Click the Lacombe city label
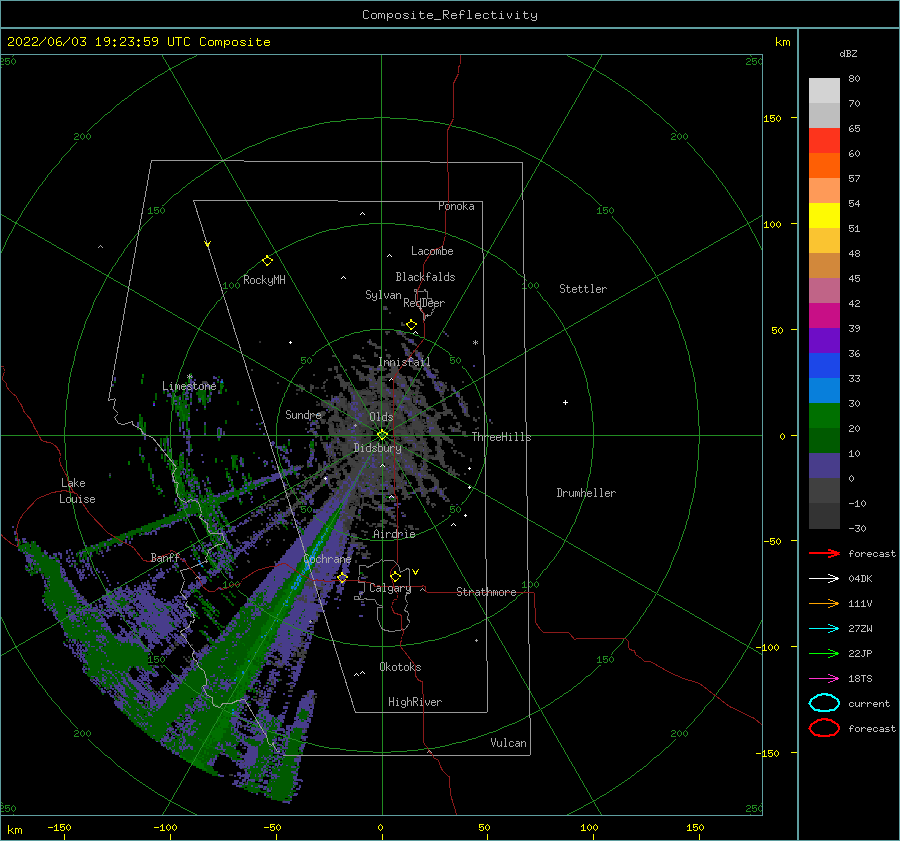Image resolution: width=900 pixels, height=841 pixels. (432, 251)
